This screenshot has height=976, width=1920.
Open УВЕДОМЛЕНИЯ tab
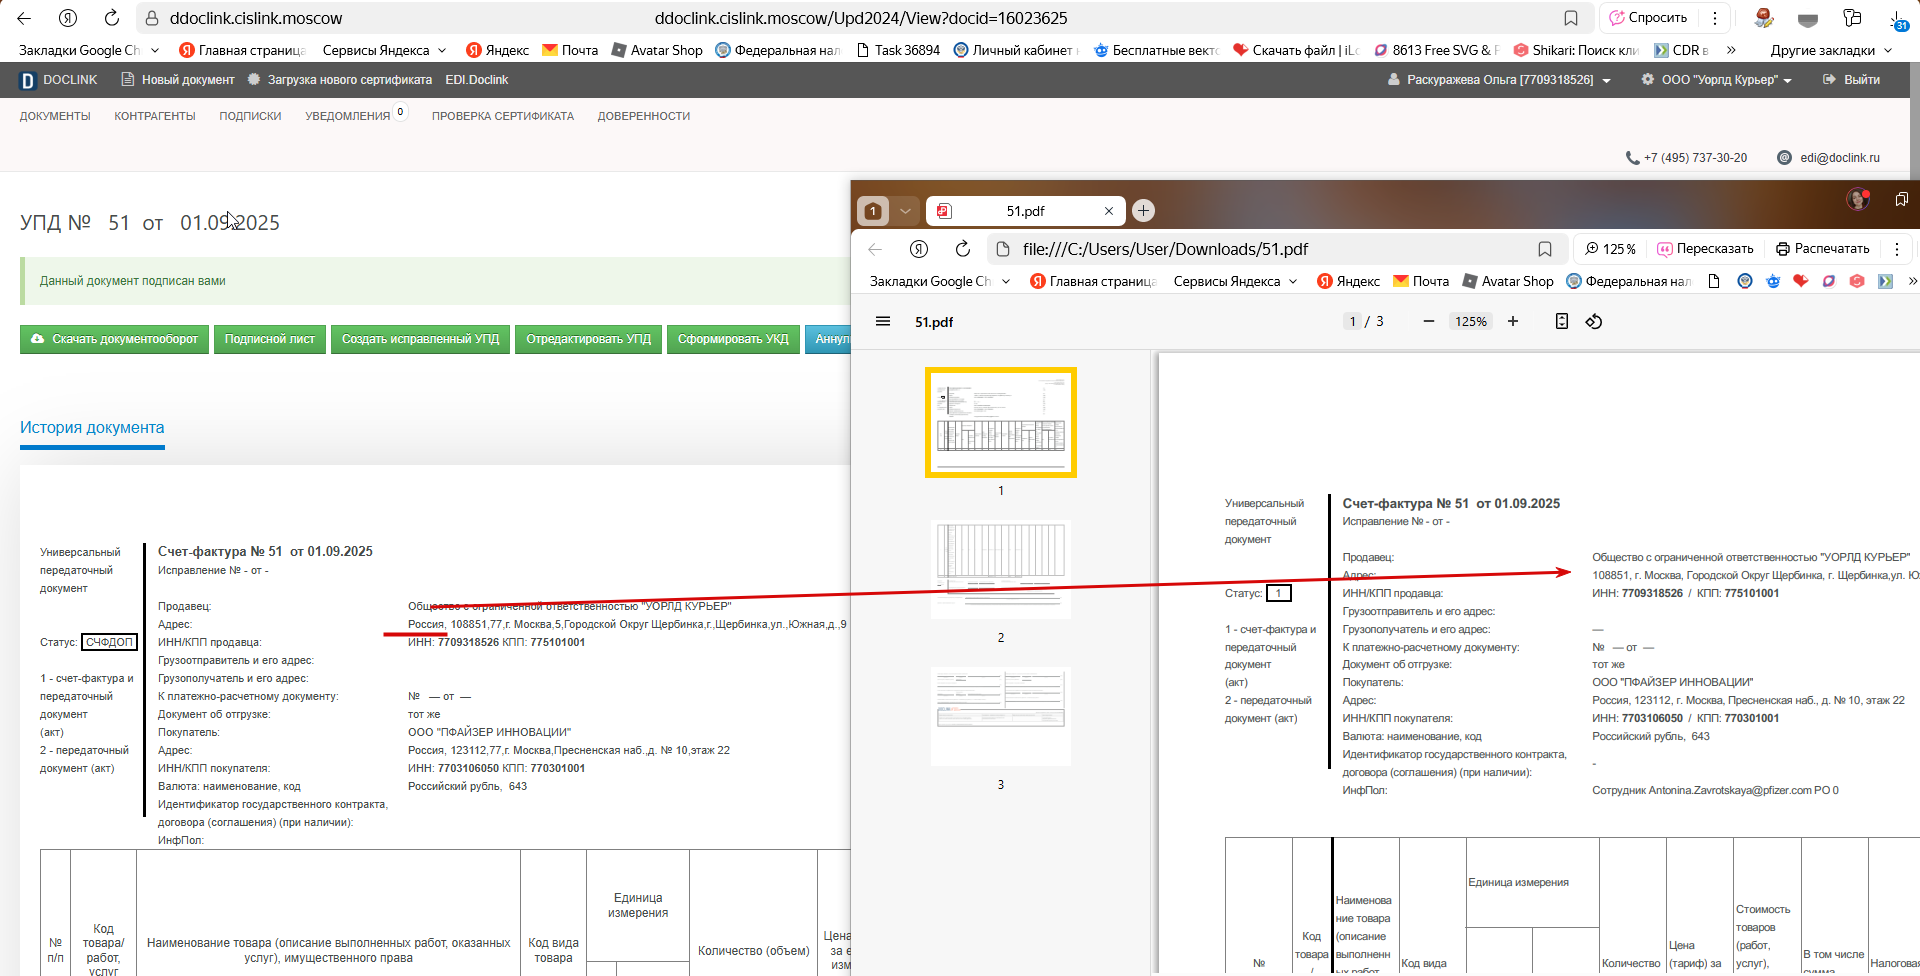click(348, 116)
